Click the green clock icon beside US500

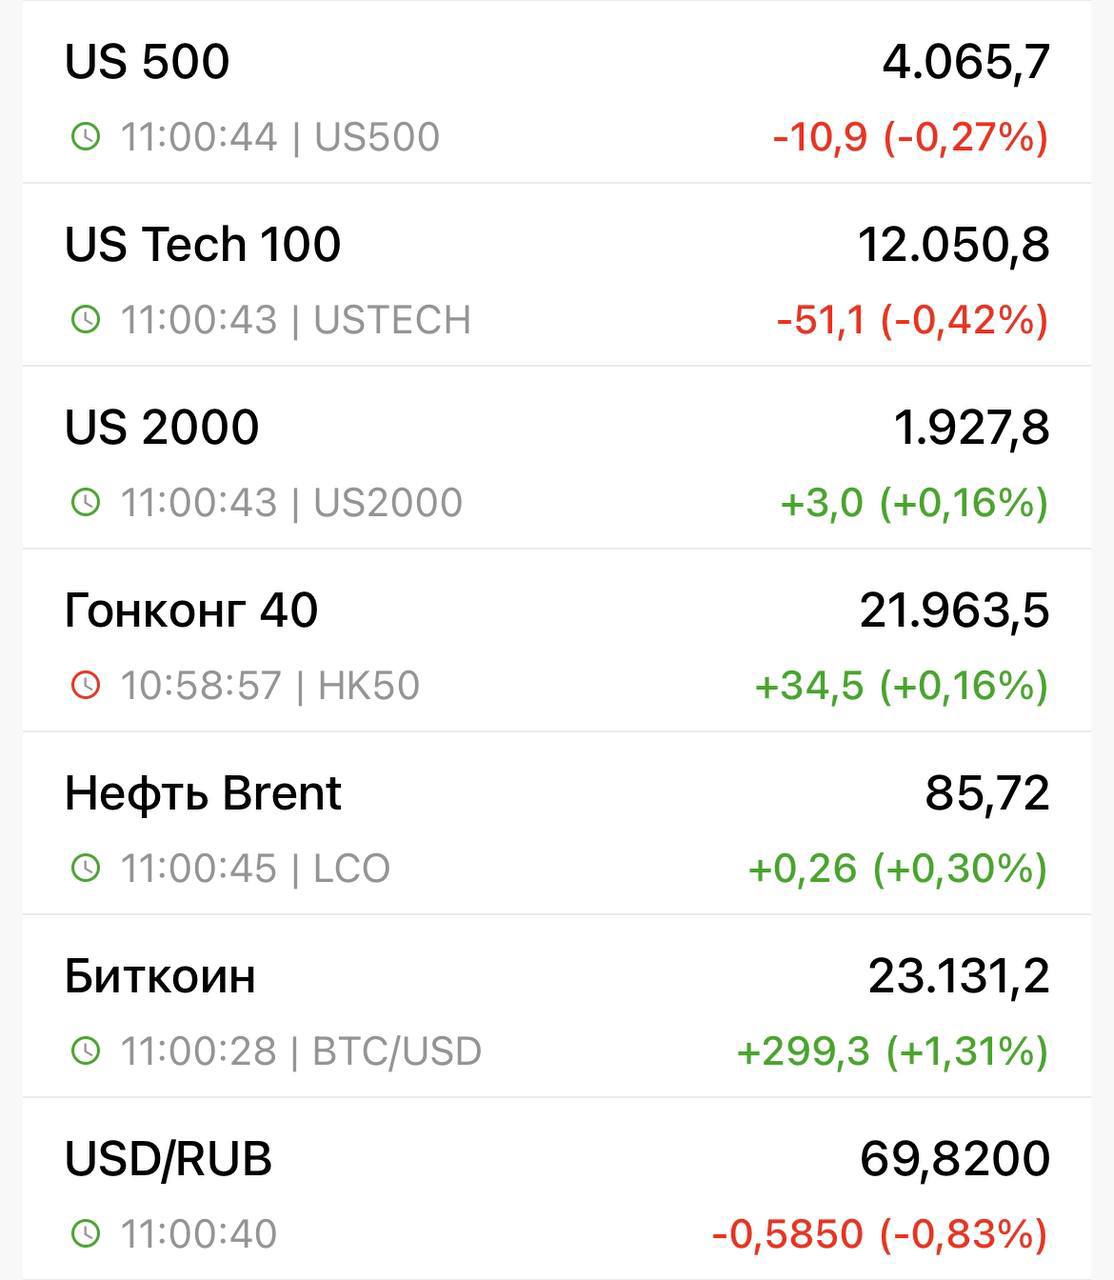click(x=86, y=136)
